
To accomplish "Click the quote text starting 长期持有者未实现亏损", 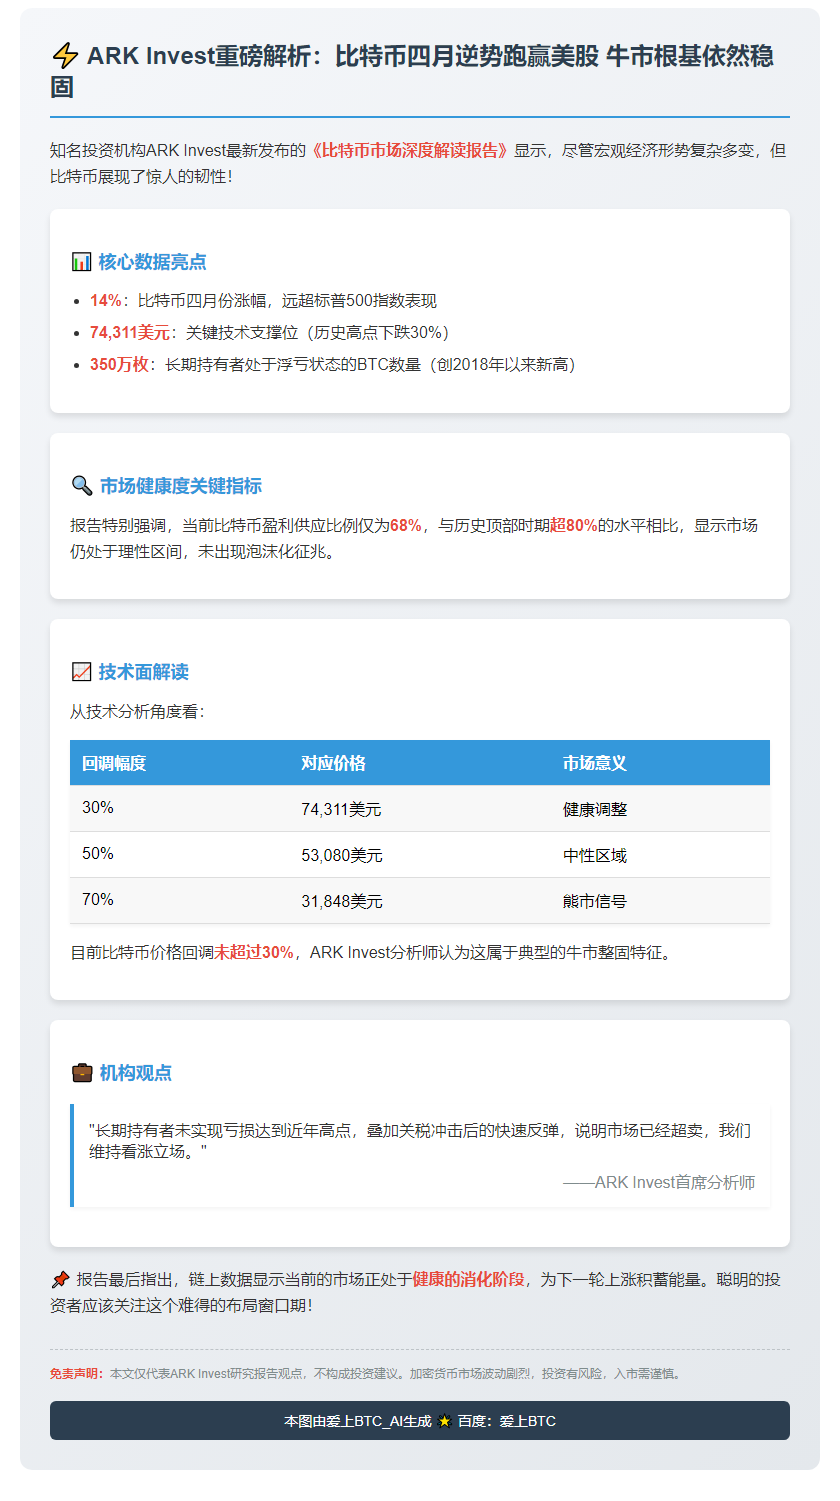I will click(420, 1141).
